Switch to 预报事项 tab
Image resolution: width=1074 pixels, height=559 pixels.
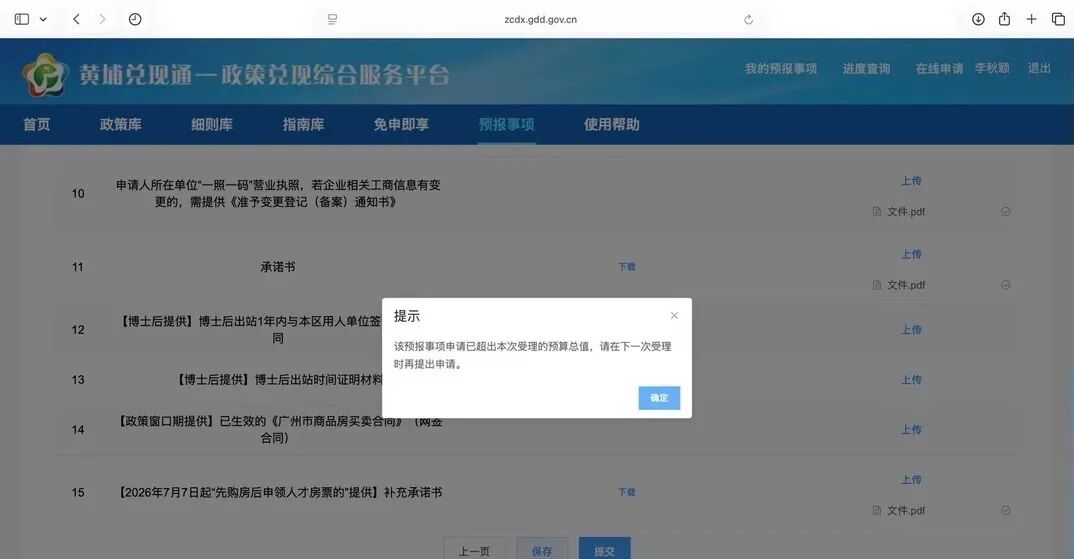pyautogui.click(x=507, y=124)
